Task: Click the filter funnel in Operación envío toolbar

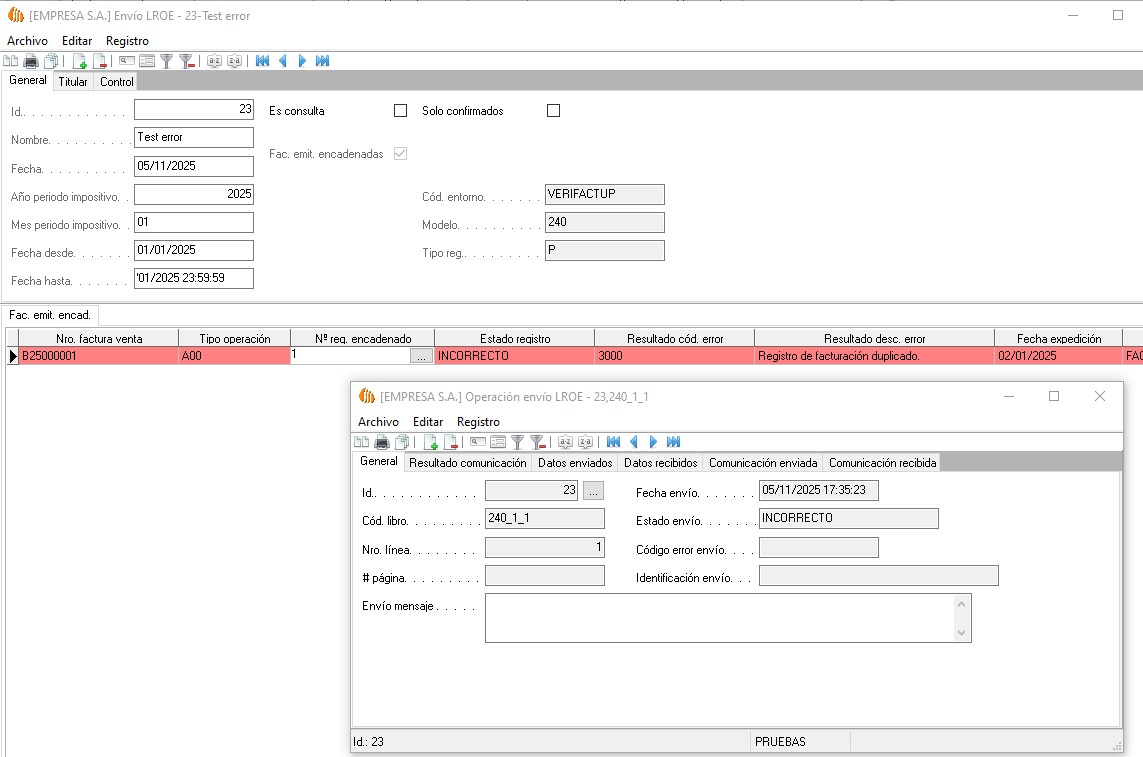Action: (517, 442)
